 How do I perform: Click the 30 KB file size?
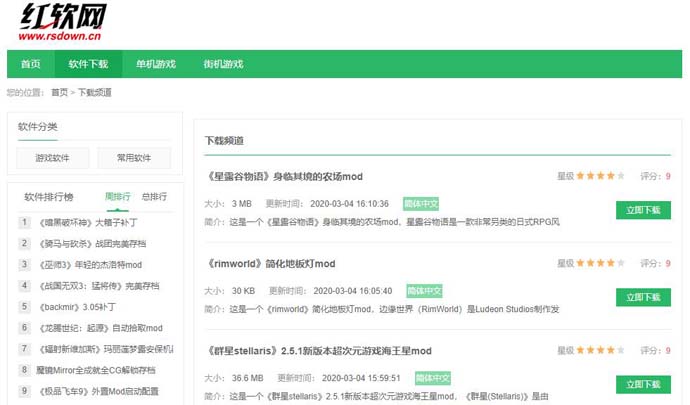click(x=243, y=291)
